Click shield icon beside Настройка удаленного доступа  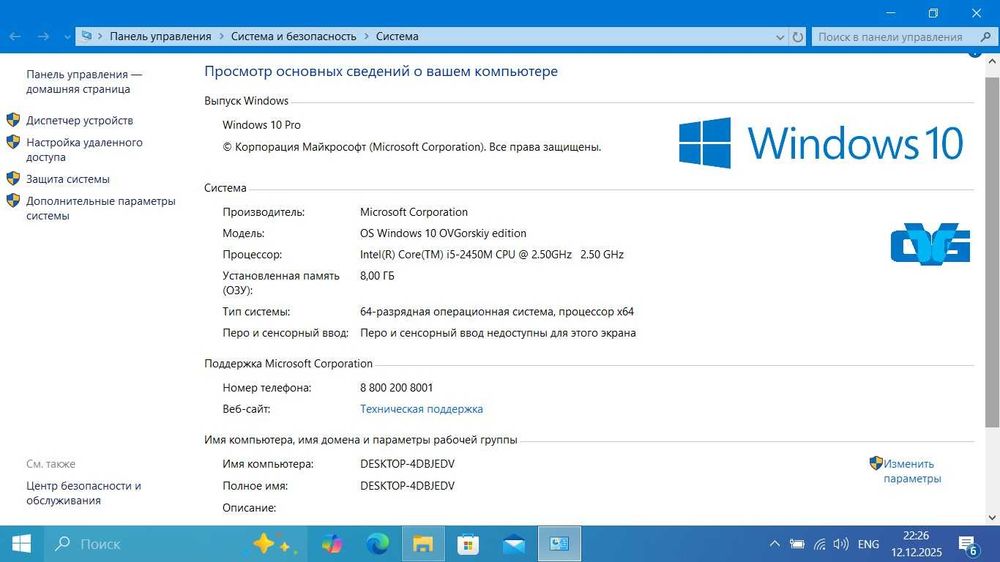[x=13, y=142]
